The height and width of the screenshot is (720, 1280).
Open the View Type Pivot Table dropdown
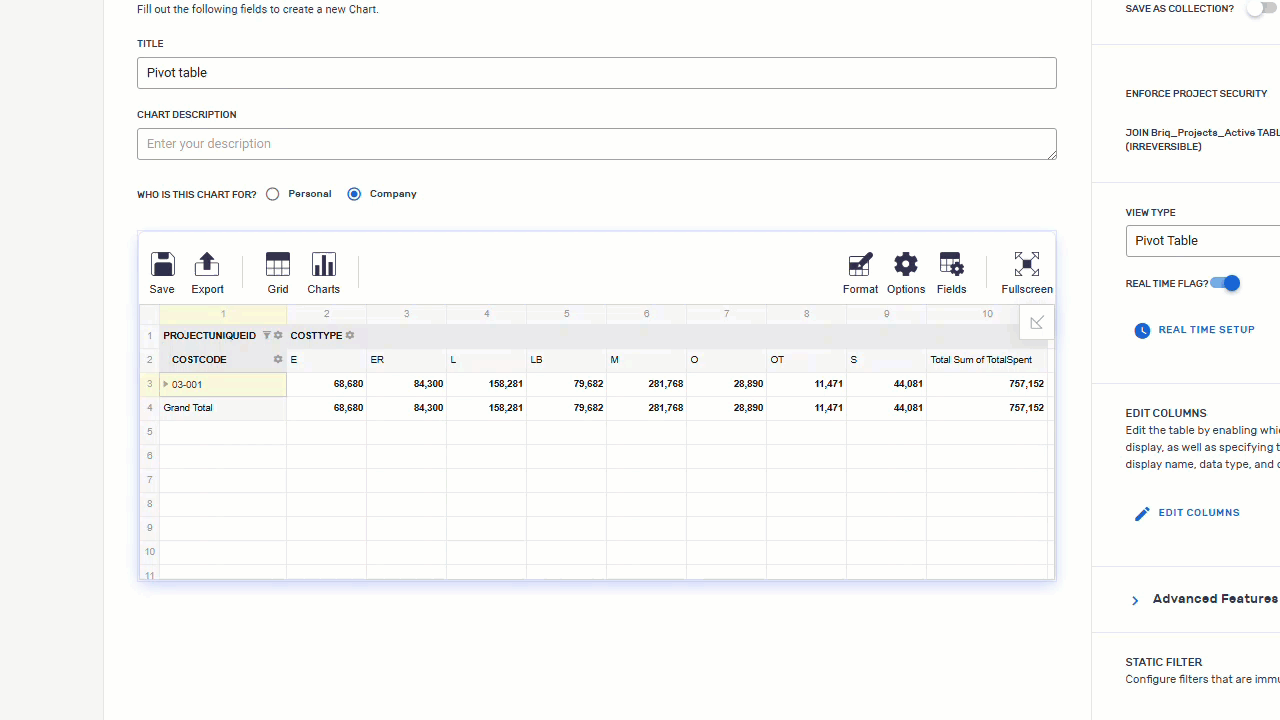1203,241
